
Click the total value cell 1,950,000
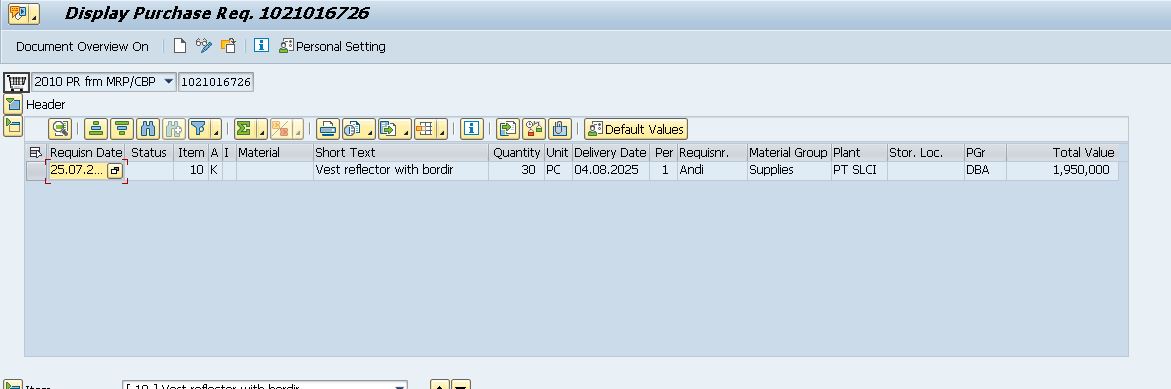click(1062, 170)
